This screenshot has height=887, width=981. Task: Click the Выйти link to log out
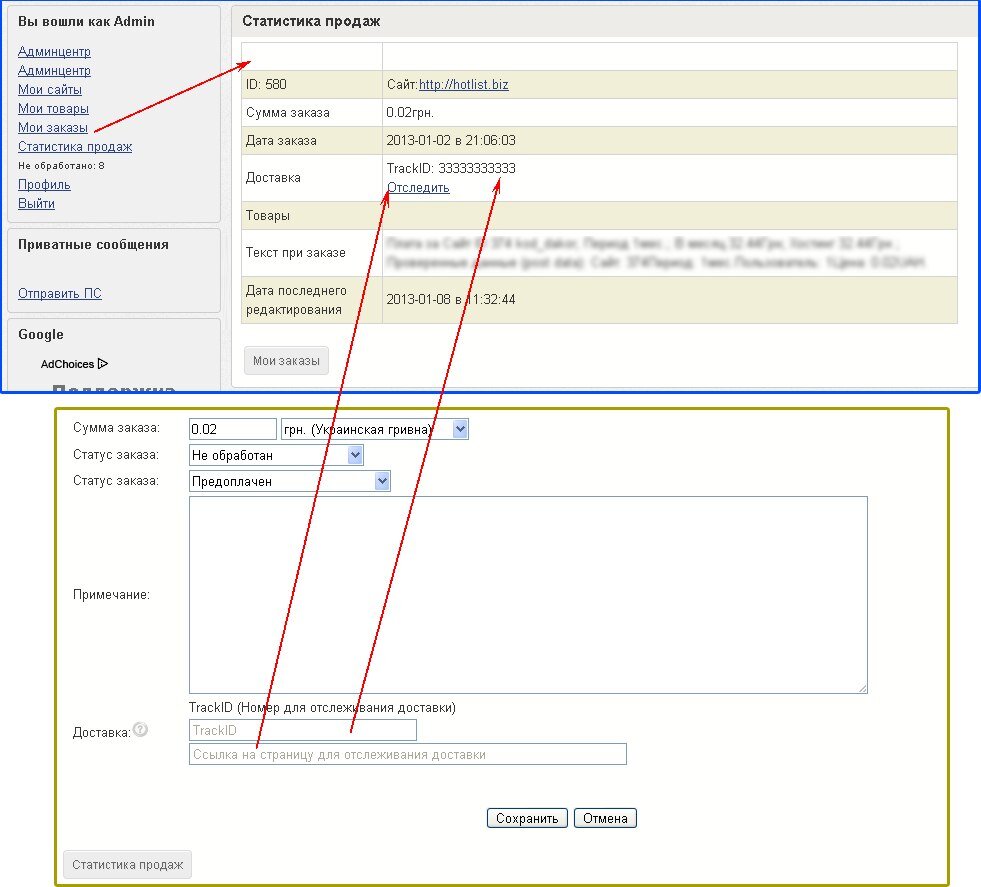pos(36,204)
